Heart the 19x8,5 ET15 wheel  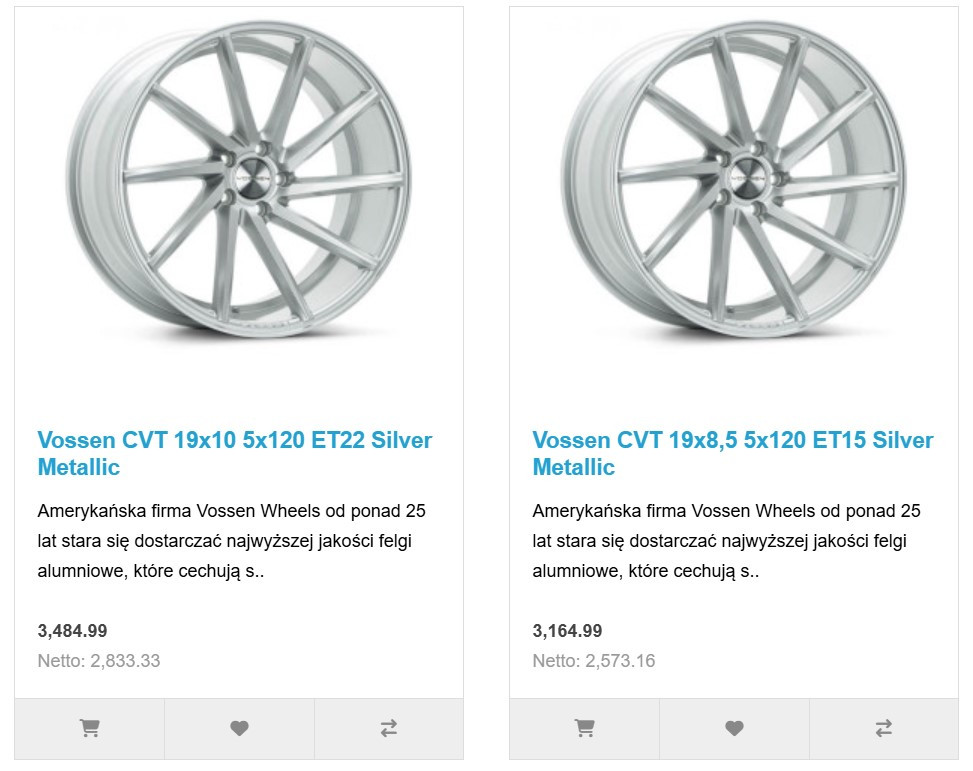tap(734, 729)
